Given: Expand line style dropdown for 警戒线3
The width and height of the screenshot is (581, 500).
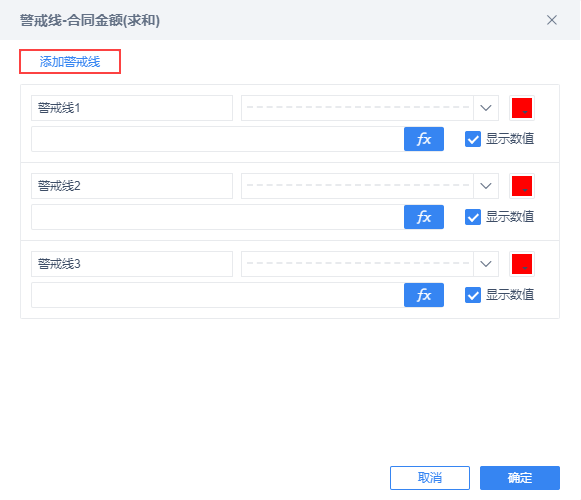Looking at the screenshot, I should click(486, 264).
